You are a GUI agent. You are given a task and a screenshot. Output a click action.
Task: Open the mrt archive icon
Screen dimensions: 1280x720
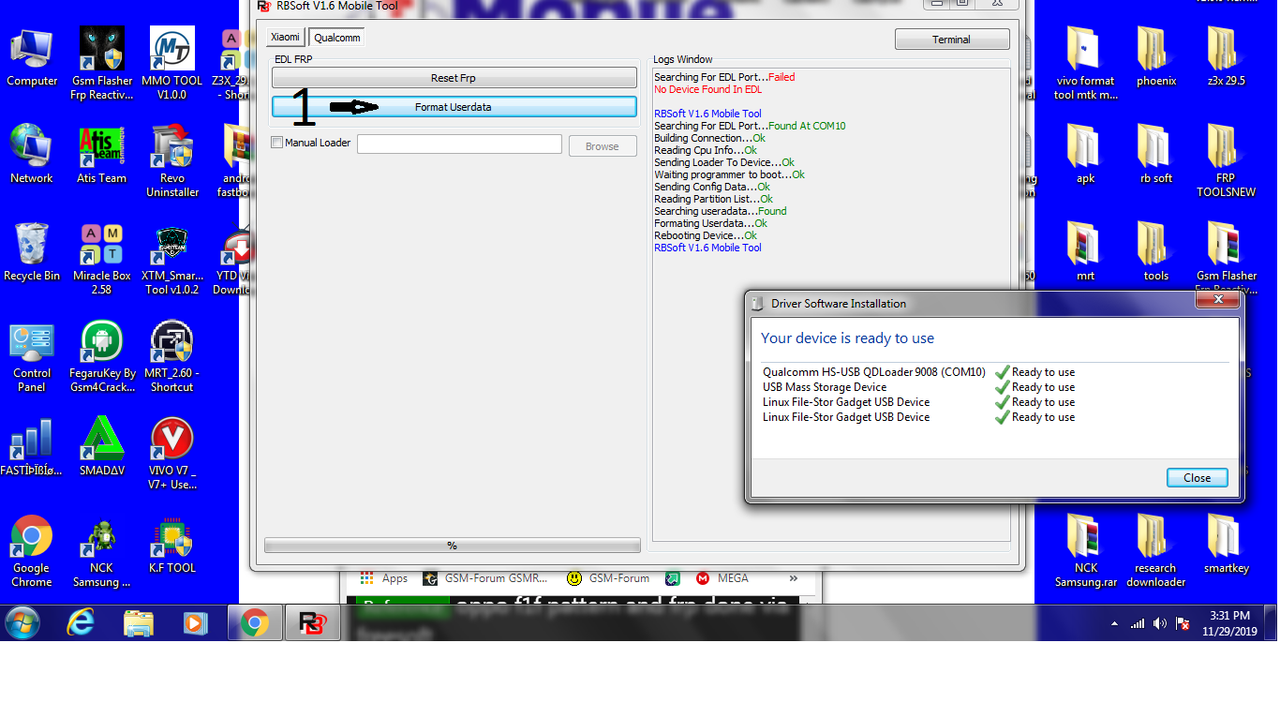[1085, 252]
